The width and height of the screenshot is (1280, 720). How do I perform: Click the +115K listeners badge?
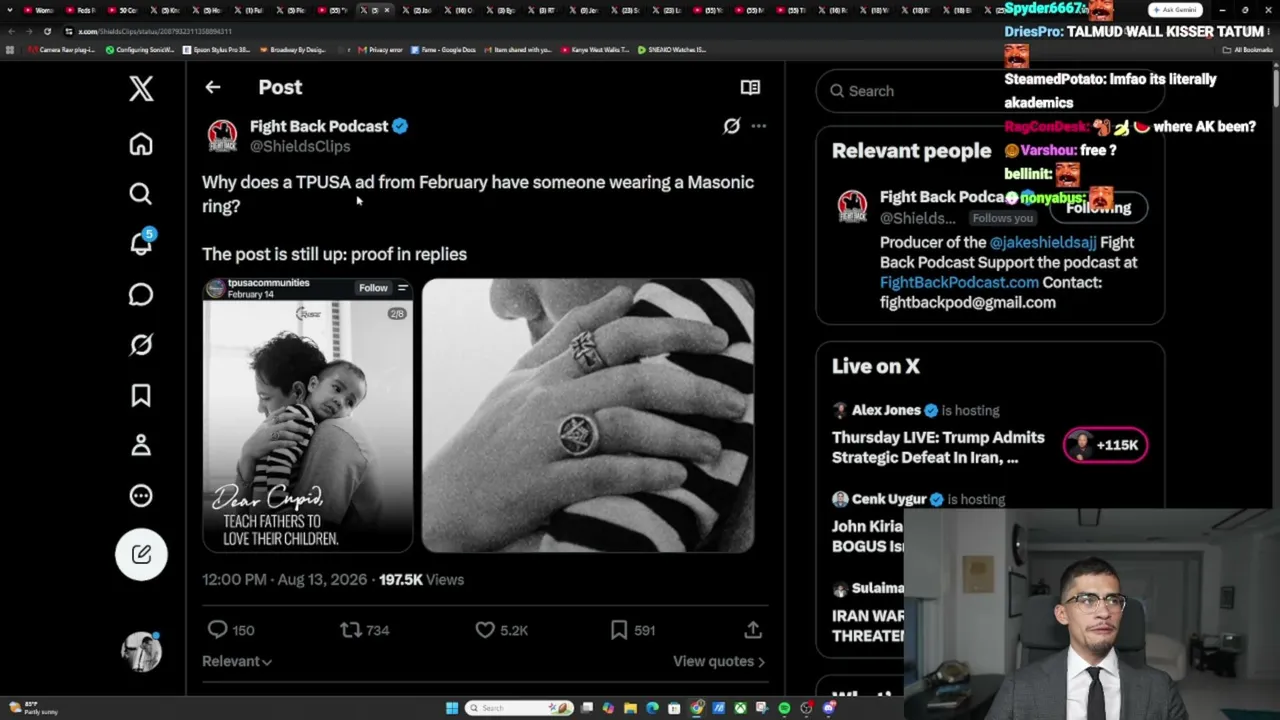[x=1105, y=445]
